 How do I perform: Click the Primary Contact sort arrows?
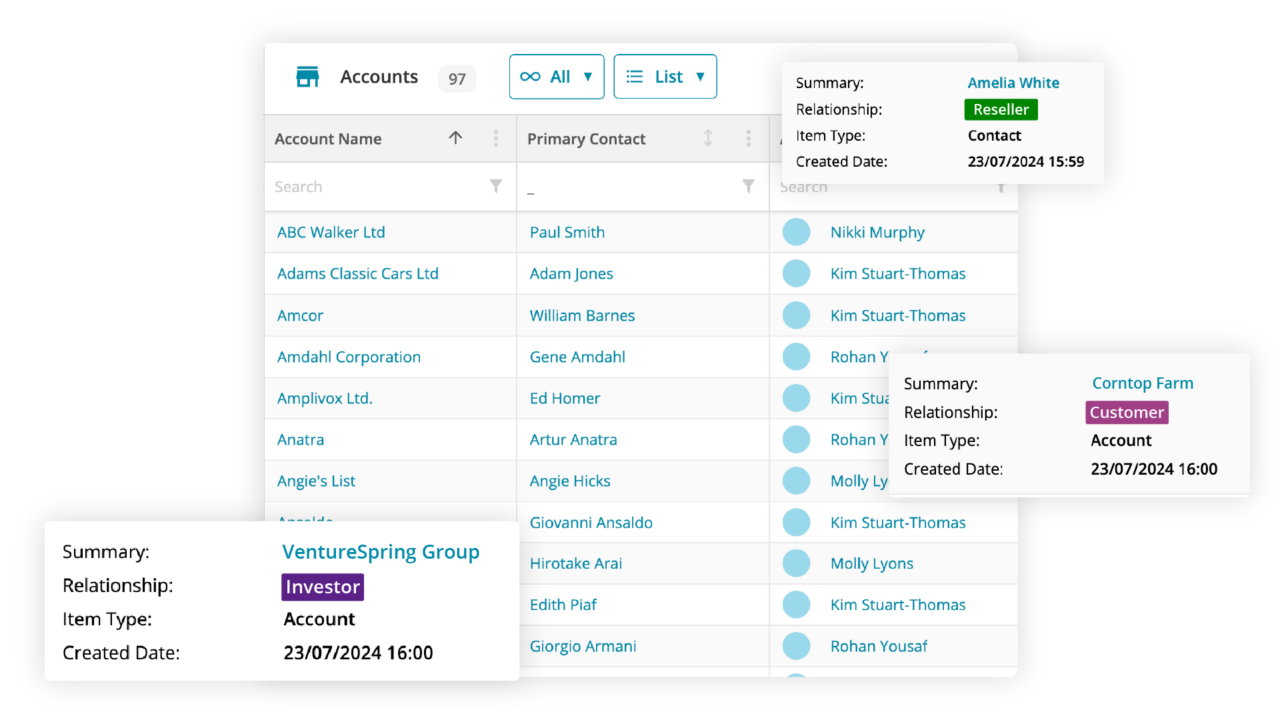click(x=708, y=139)
